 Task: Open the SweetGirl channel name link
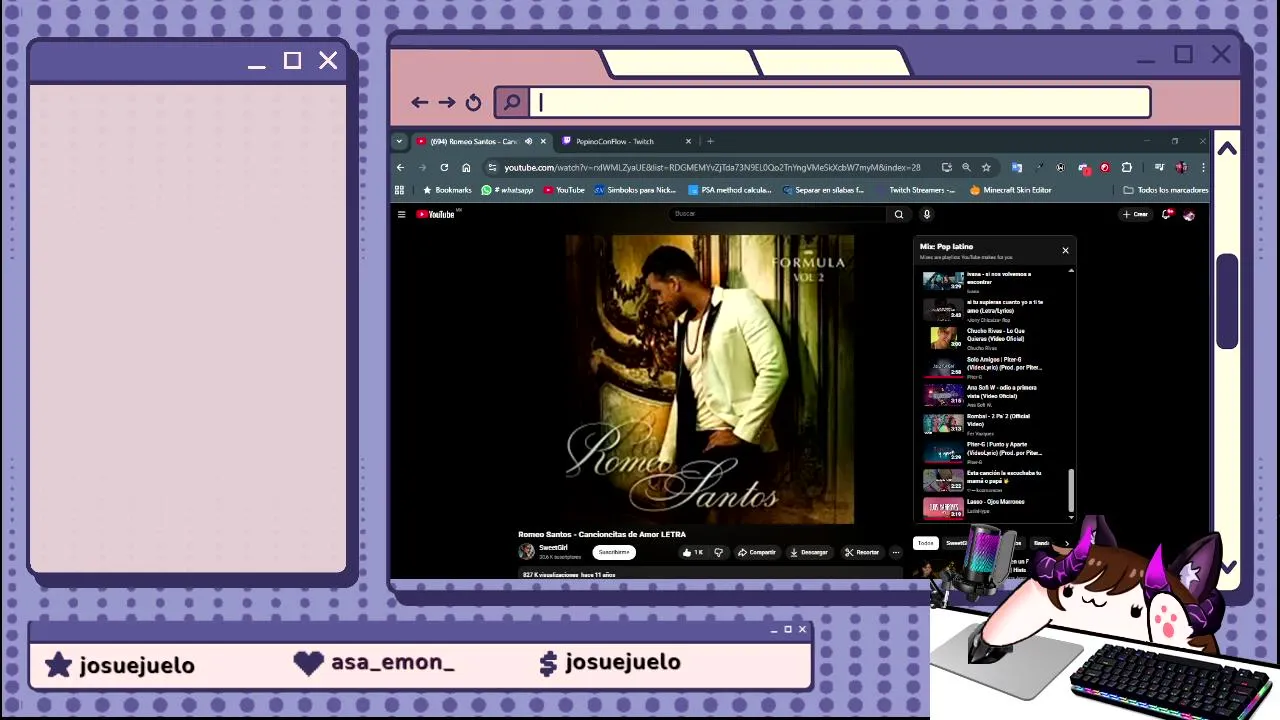click(553, 547)
